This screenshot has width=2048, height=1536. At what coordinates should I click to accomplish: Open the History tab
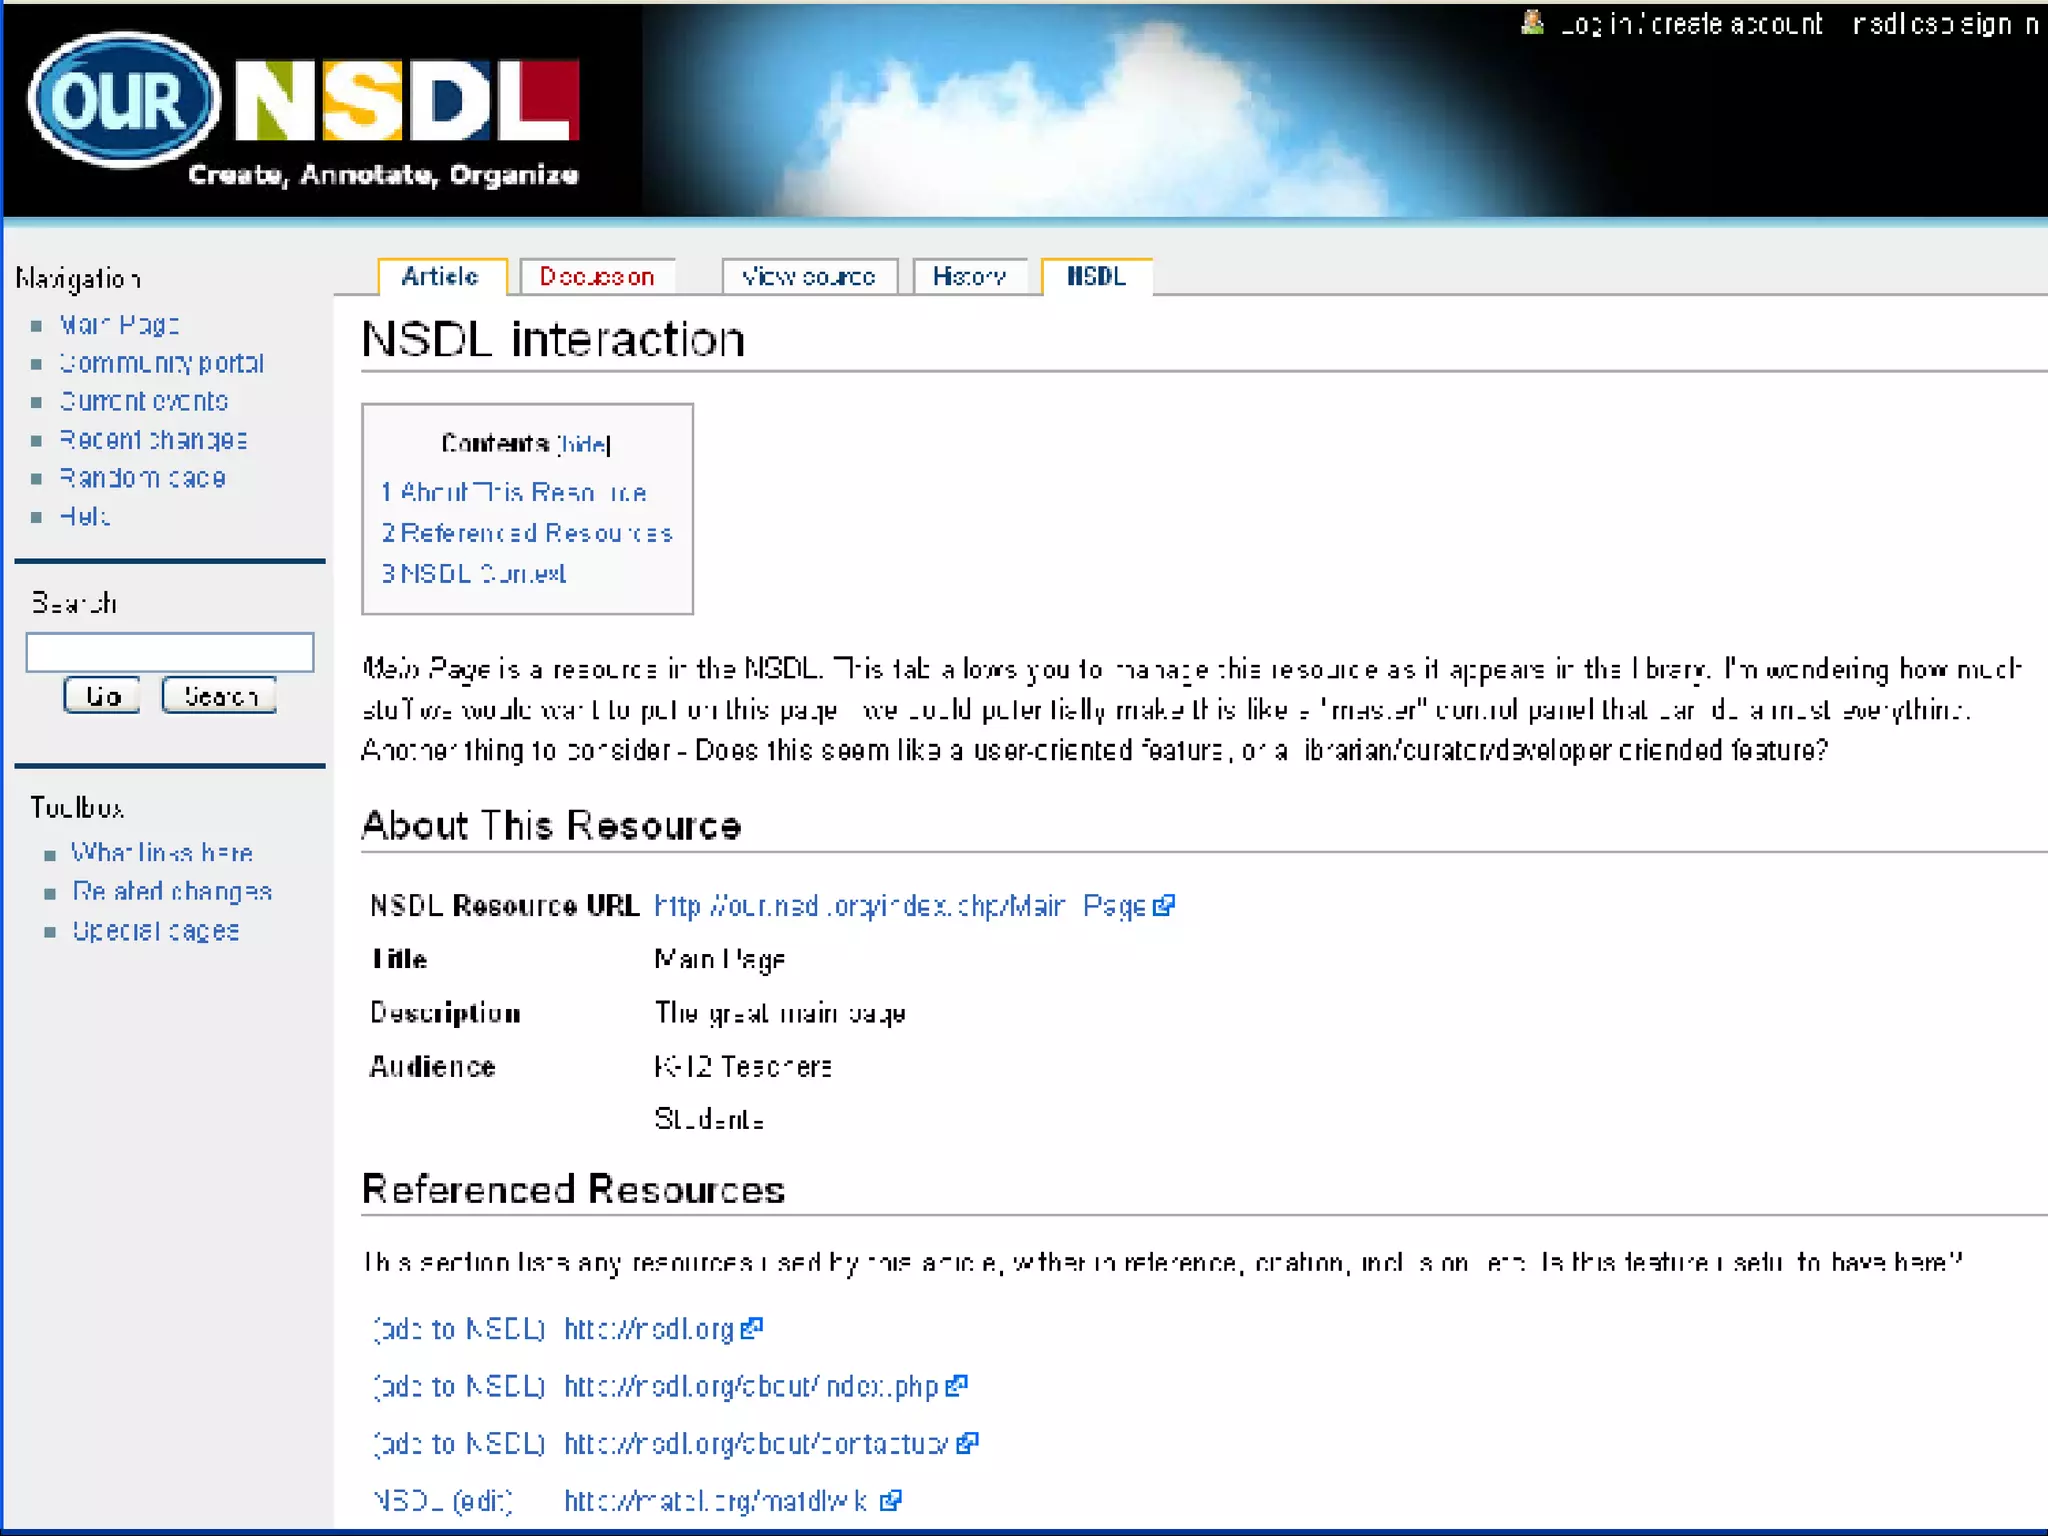(x=969, y=277)
